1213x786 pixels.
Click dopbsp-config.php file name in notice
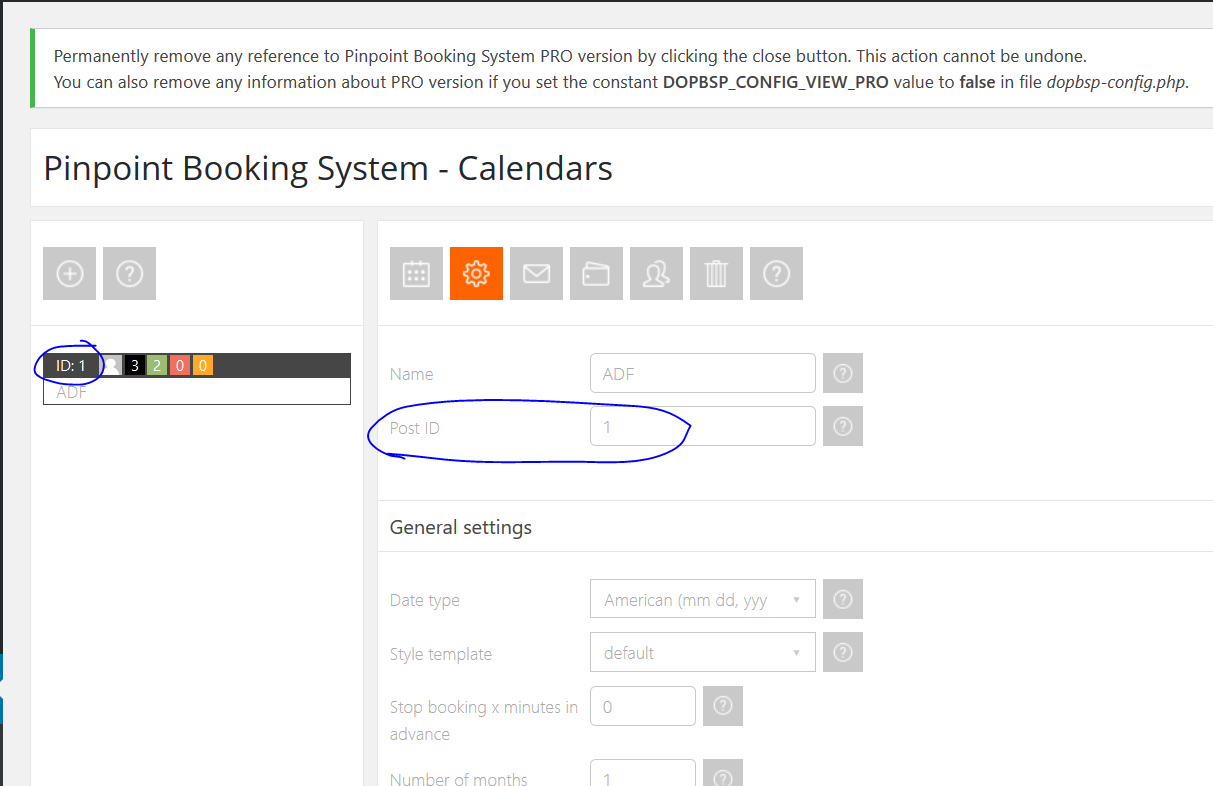click(1116, 82)
